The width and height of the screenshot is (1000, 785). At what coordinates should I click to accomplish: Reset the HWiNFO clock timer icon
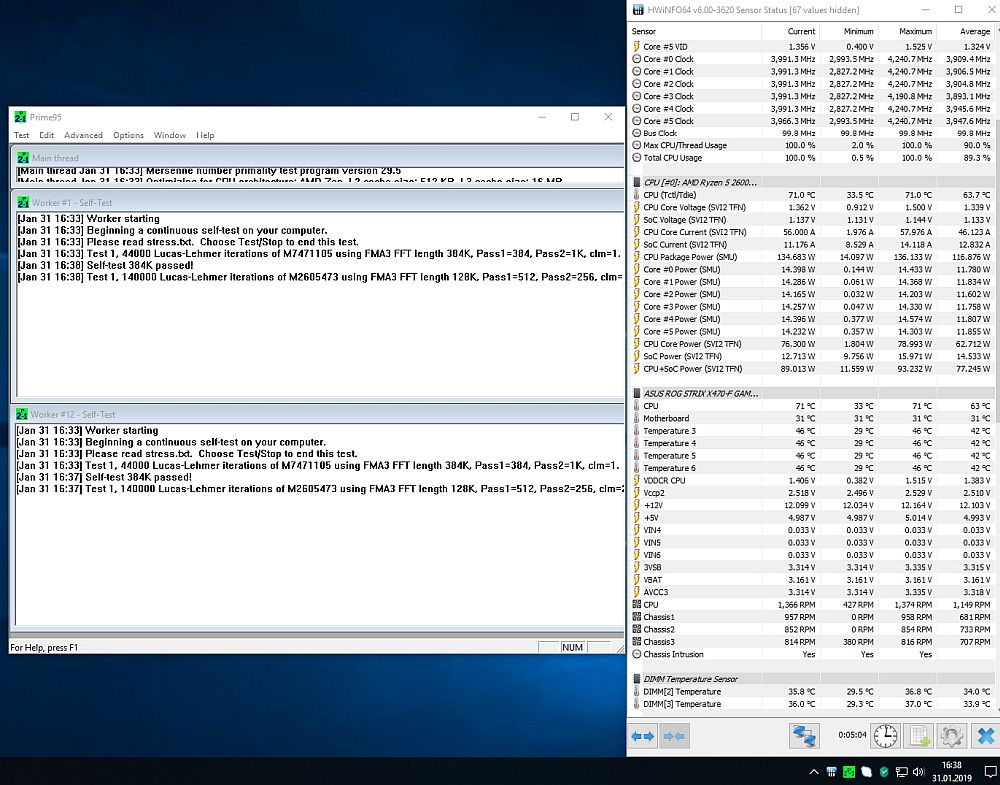click(885, 736)
